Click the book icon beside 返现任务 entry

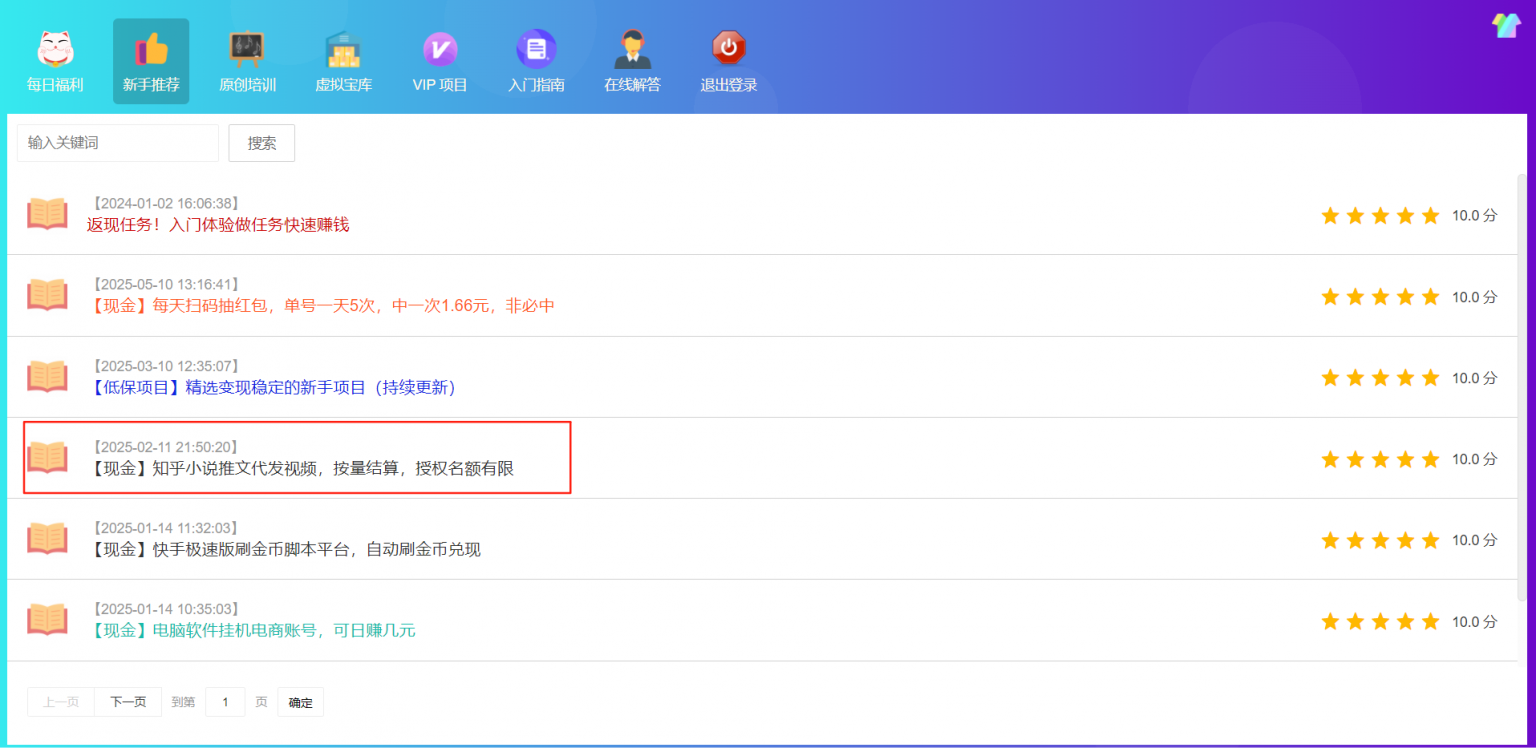coord(47,214)
